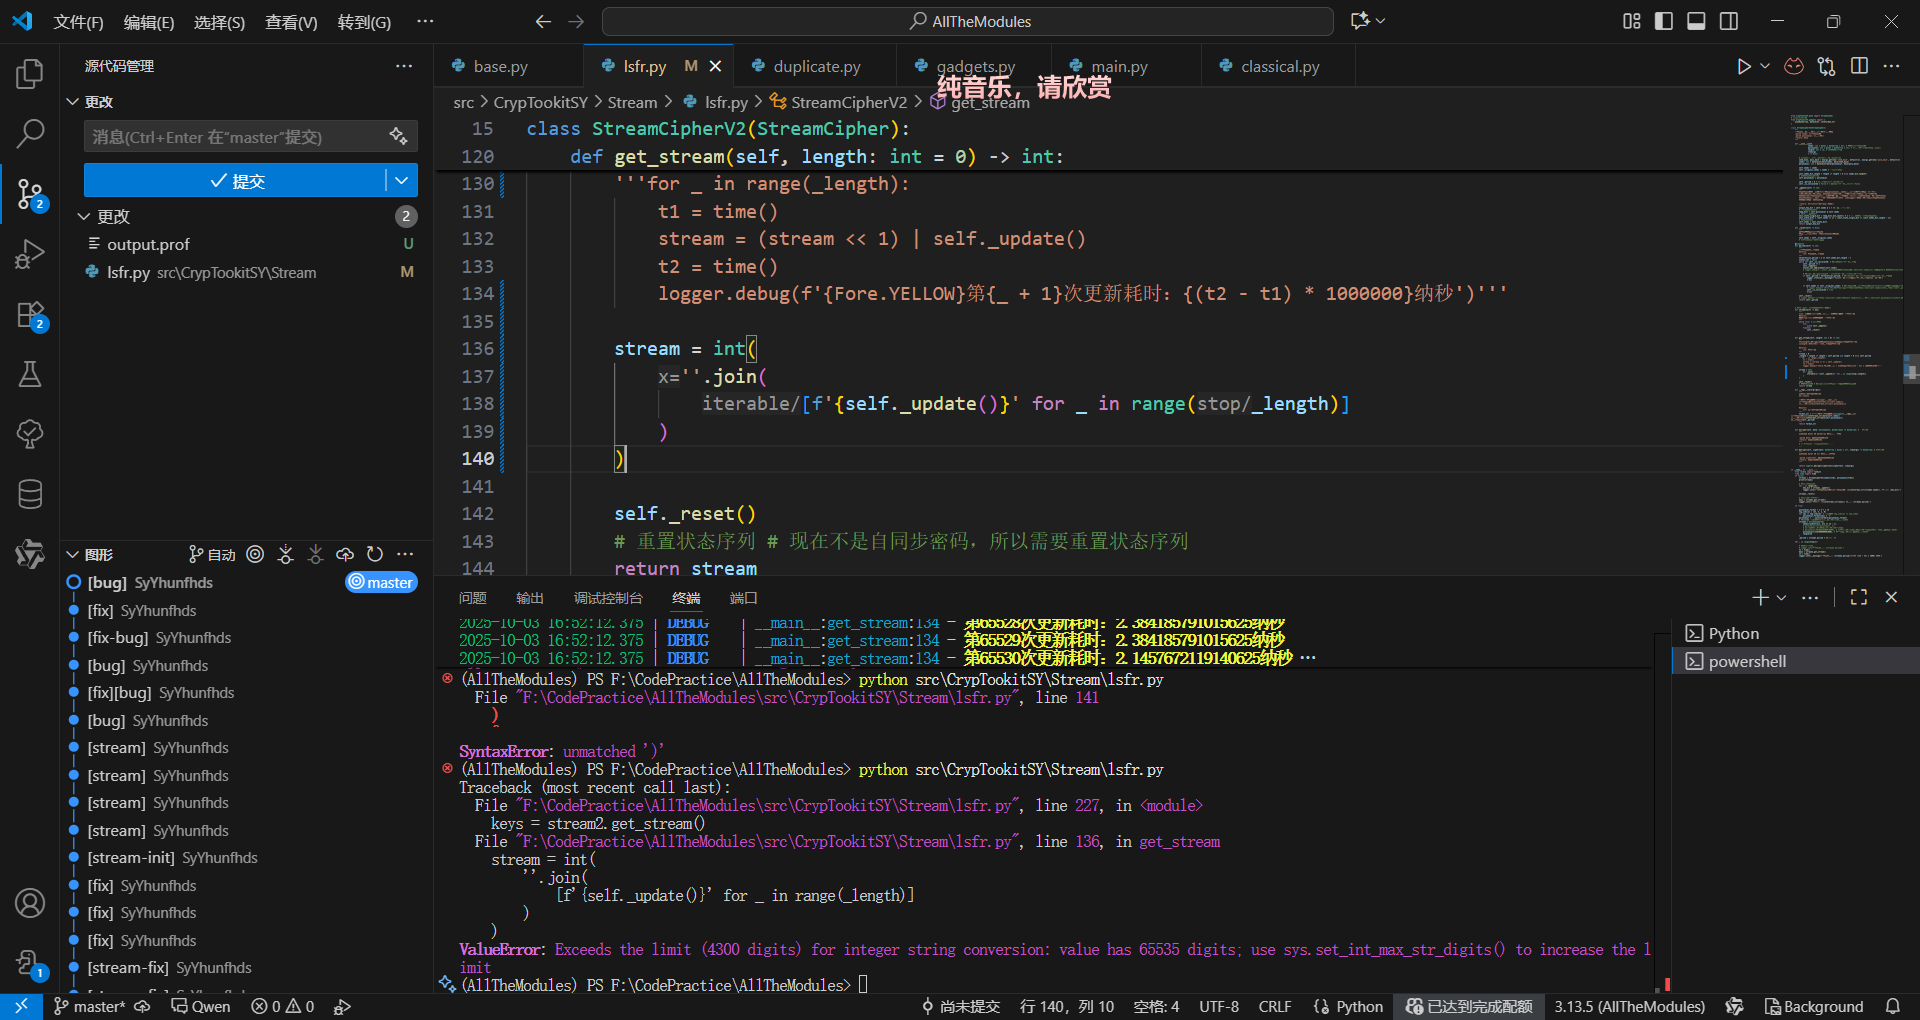Open the Explorer view in activity bar
The width and height of the screenshot is (1920, 1020).
[30, 74]
